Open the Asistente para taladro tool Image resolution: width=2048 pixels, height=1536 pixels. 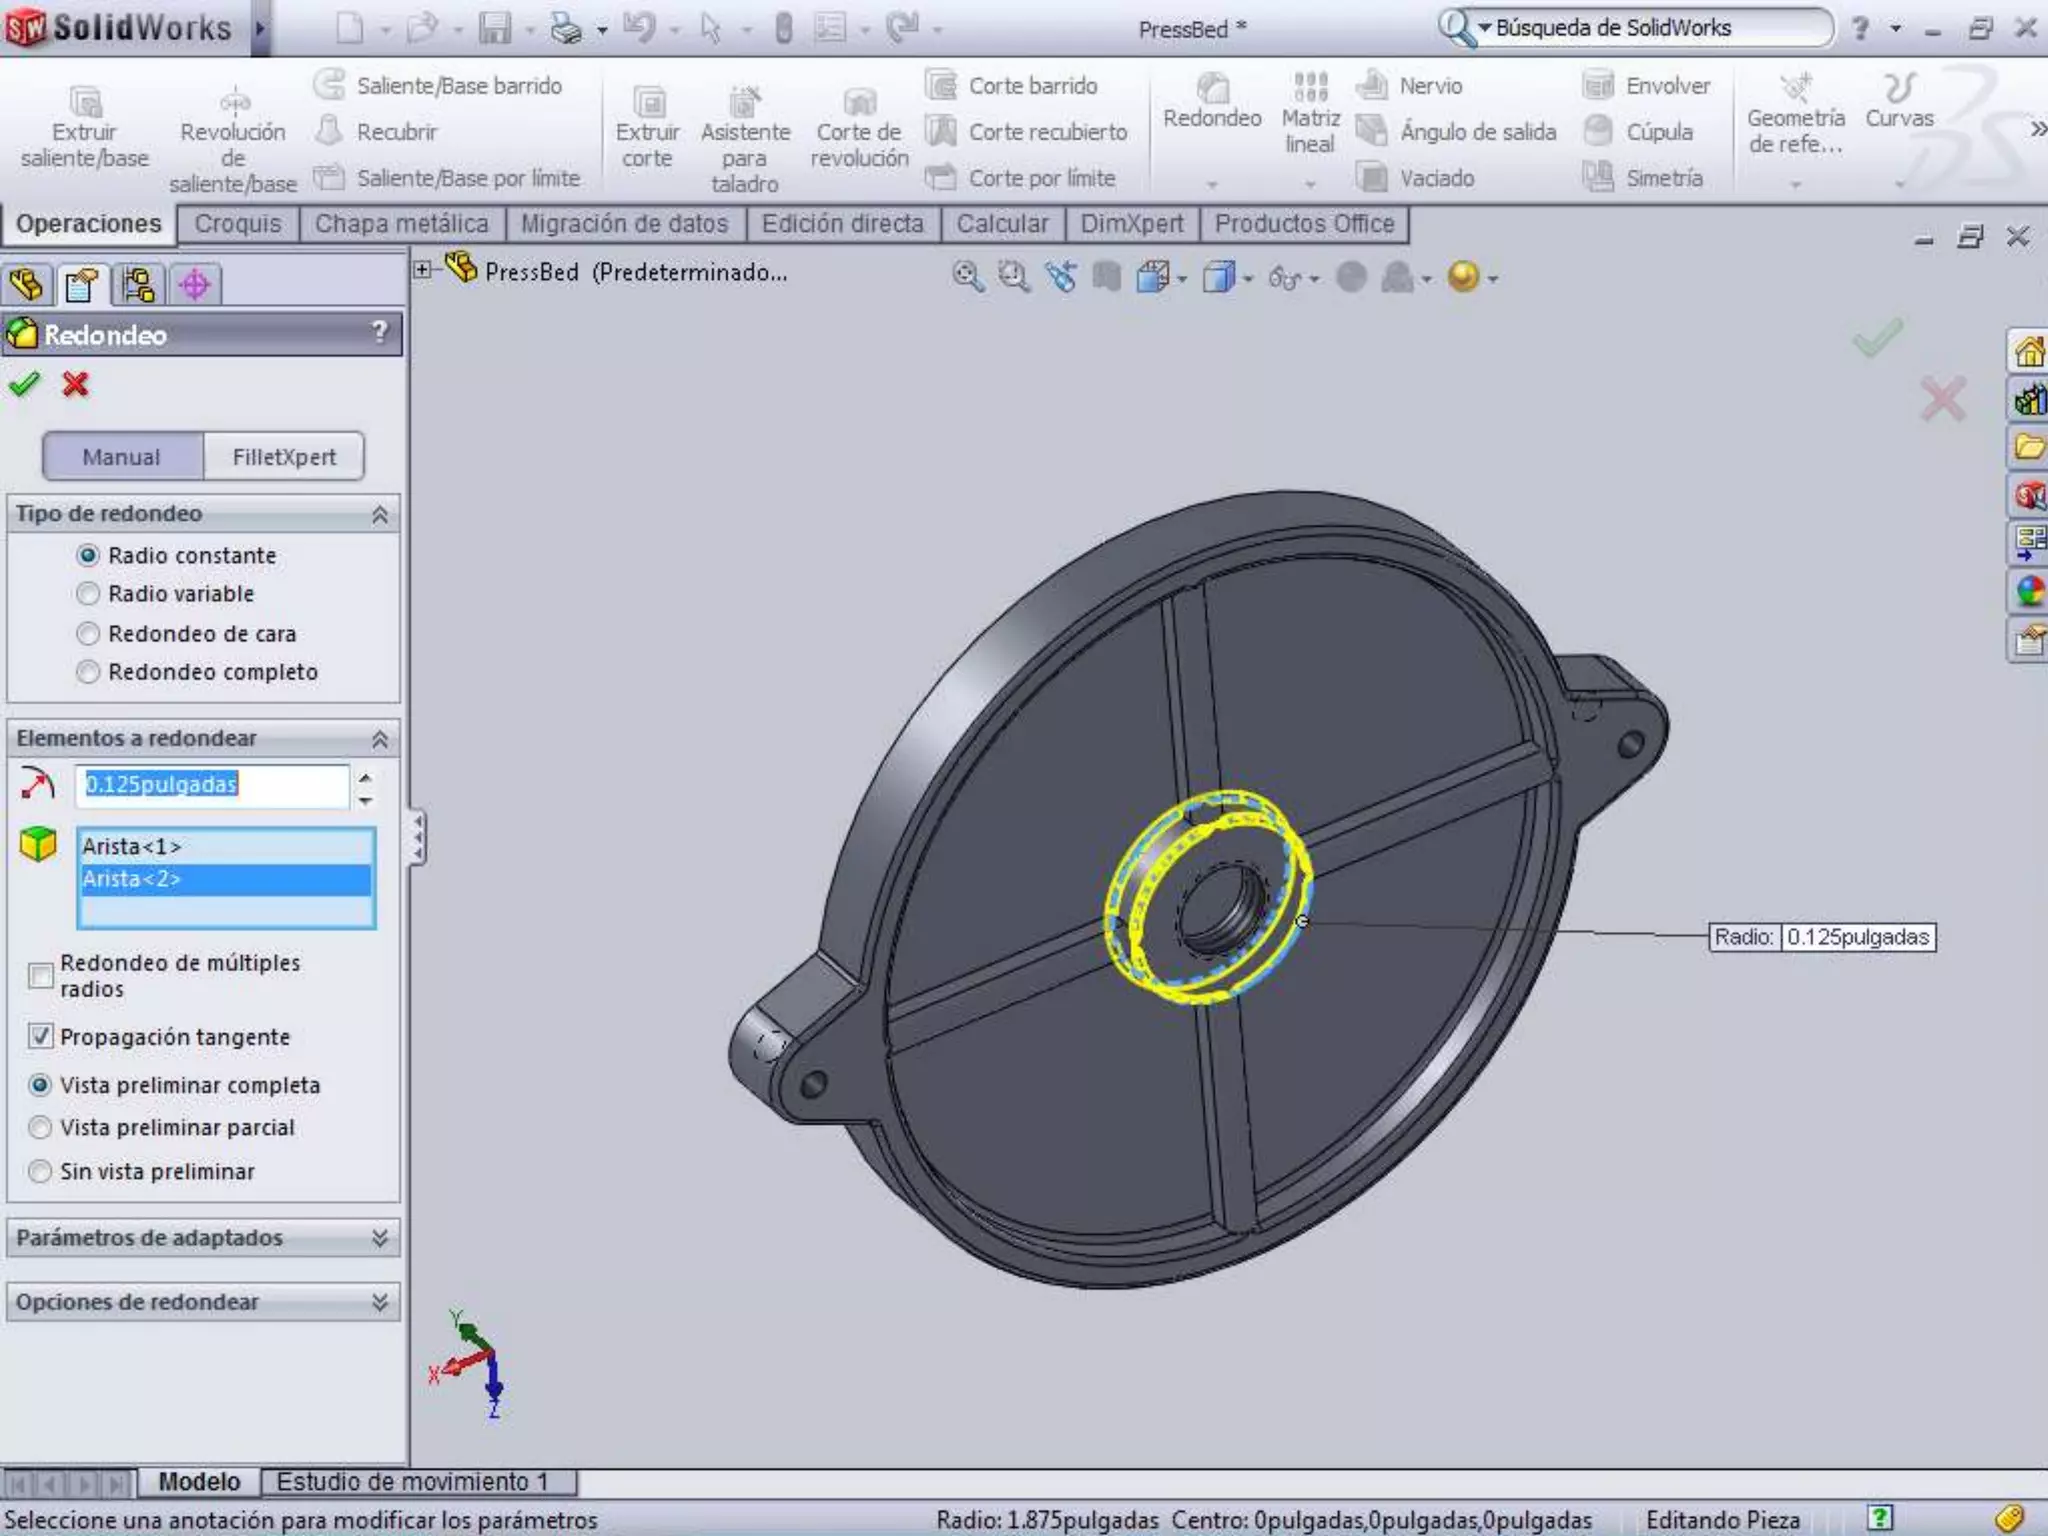click(x=744, y=101)
